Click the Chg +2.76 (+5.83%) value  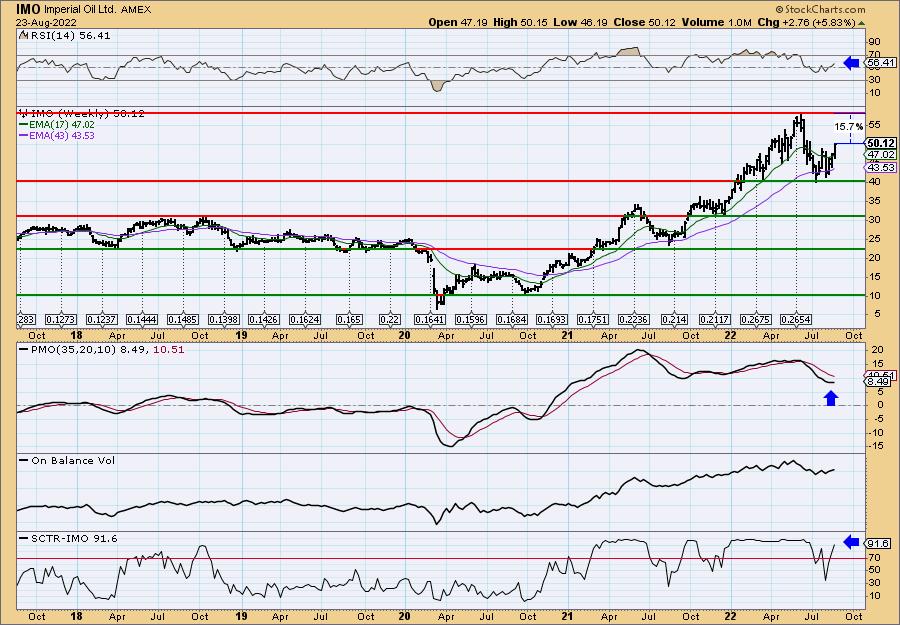tap(806, 22)
